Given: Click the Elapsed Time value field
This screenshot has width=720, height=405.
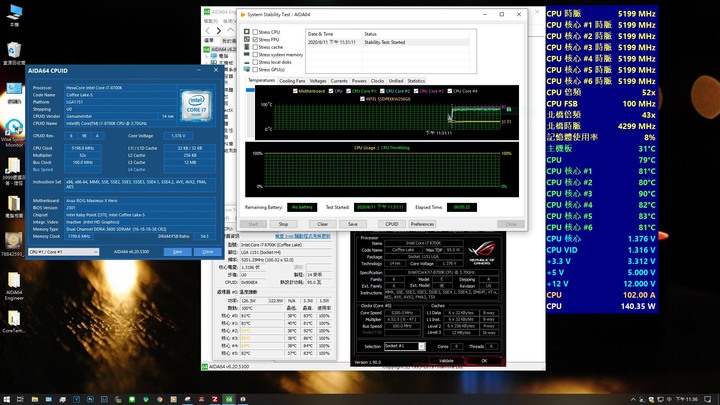Looking at the screenshot, I should [x=461, y=207].
